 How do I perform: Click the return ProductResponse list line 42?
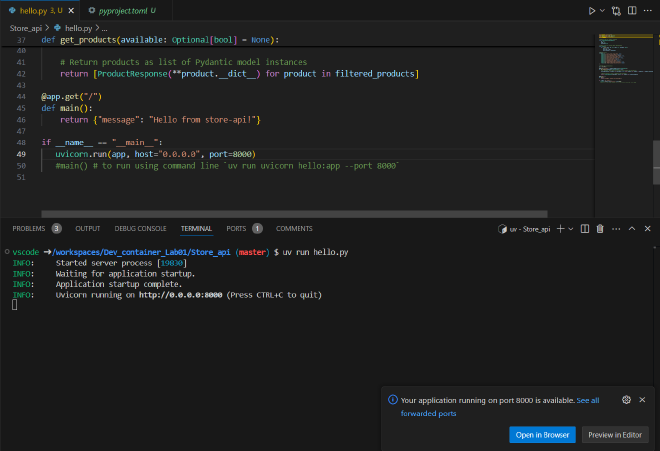(239, 74)
